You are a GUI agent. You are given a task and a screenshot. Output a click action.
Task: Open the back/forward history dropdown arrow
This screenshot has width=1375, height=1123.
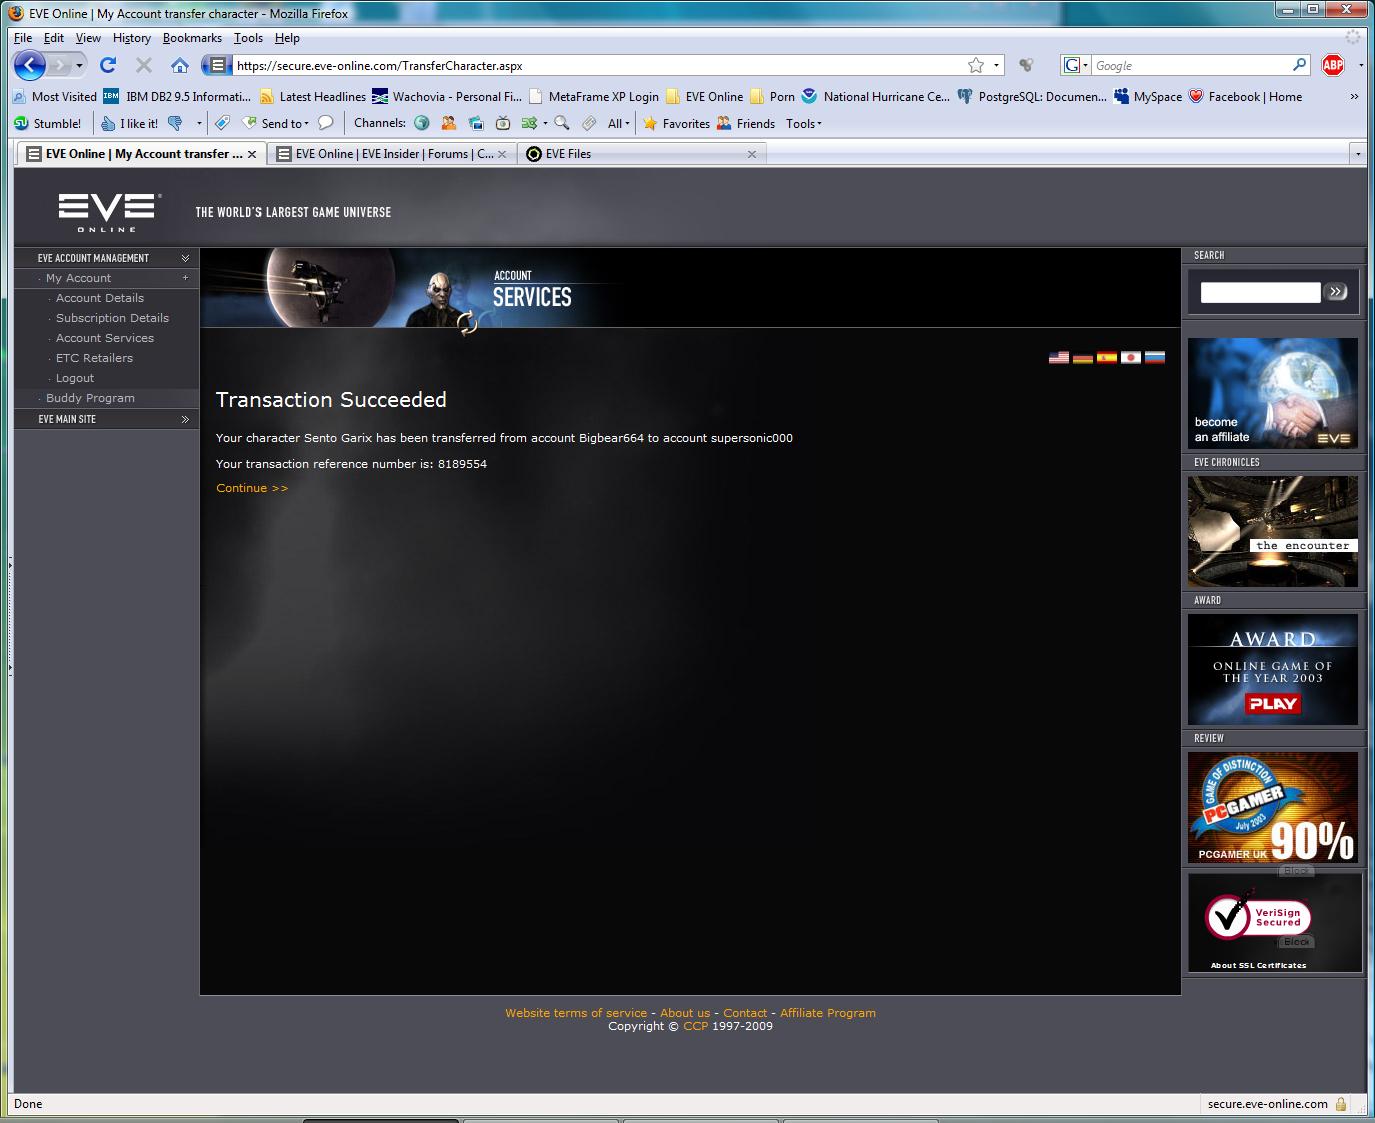80,66
